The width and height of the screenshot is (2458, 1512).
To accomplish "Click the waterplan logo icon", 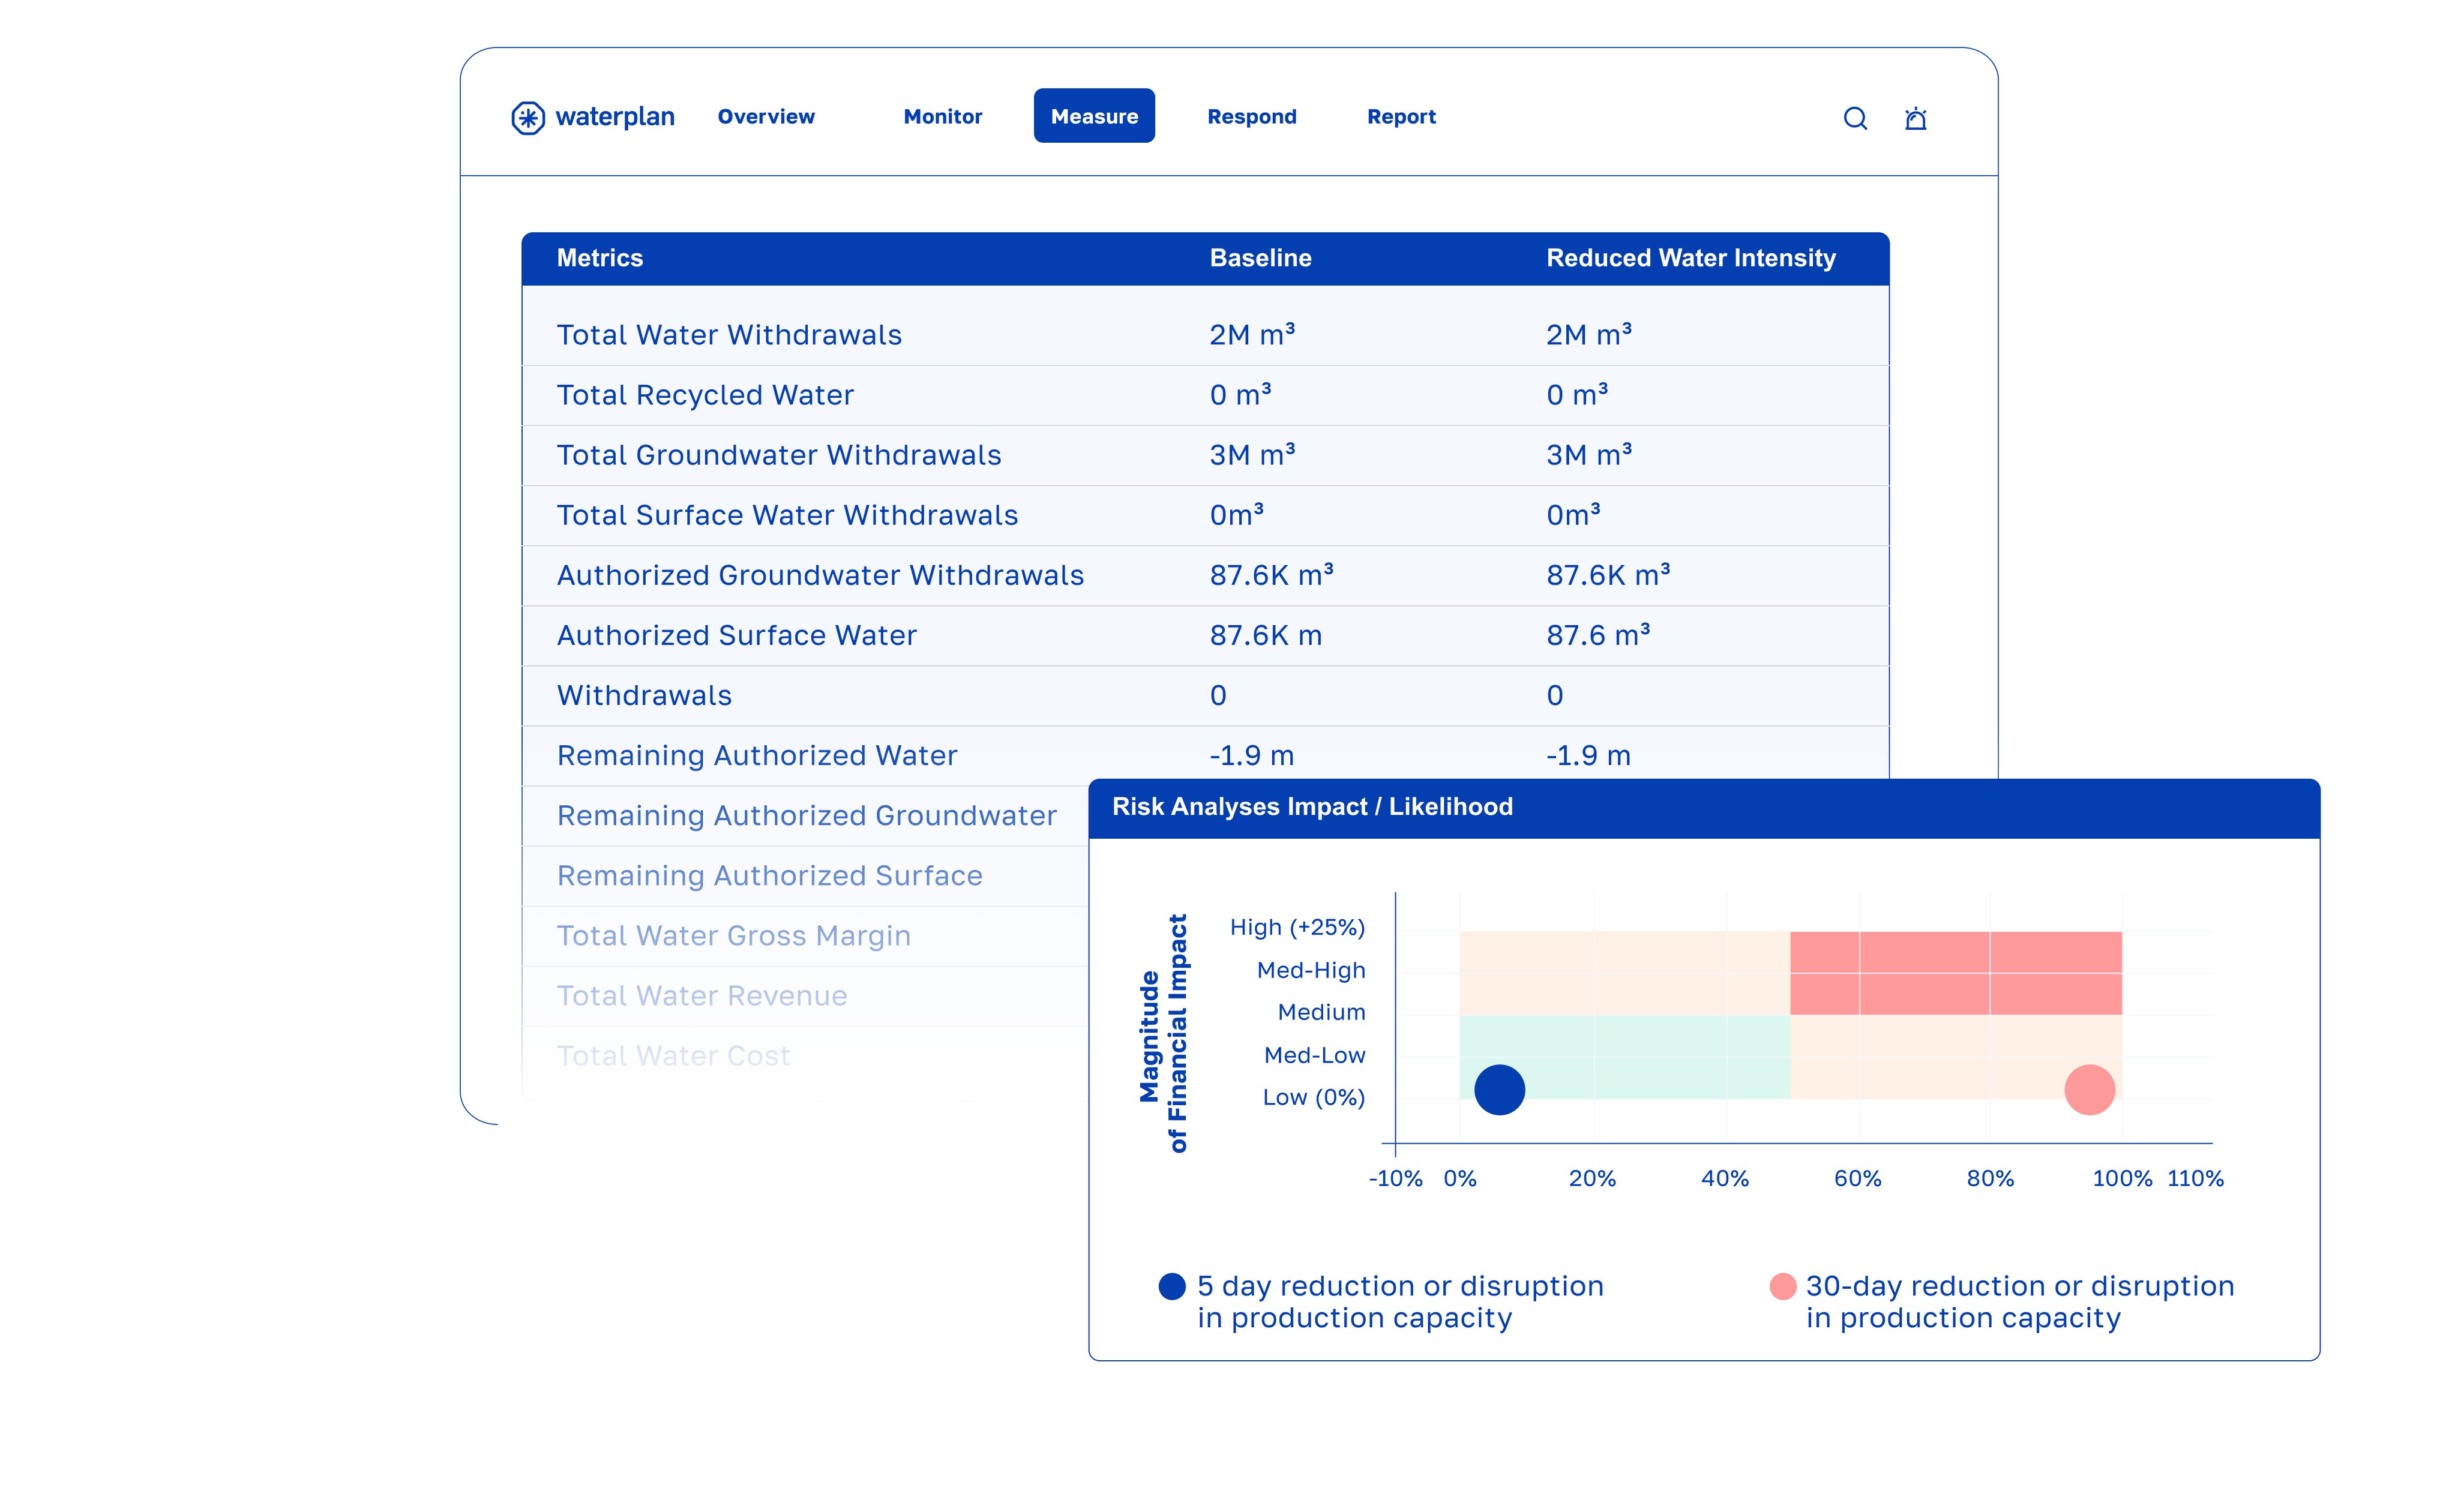I will [x=528, y=118].
